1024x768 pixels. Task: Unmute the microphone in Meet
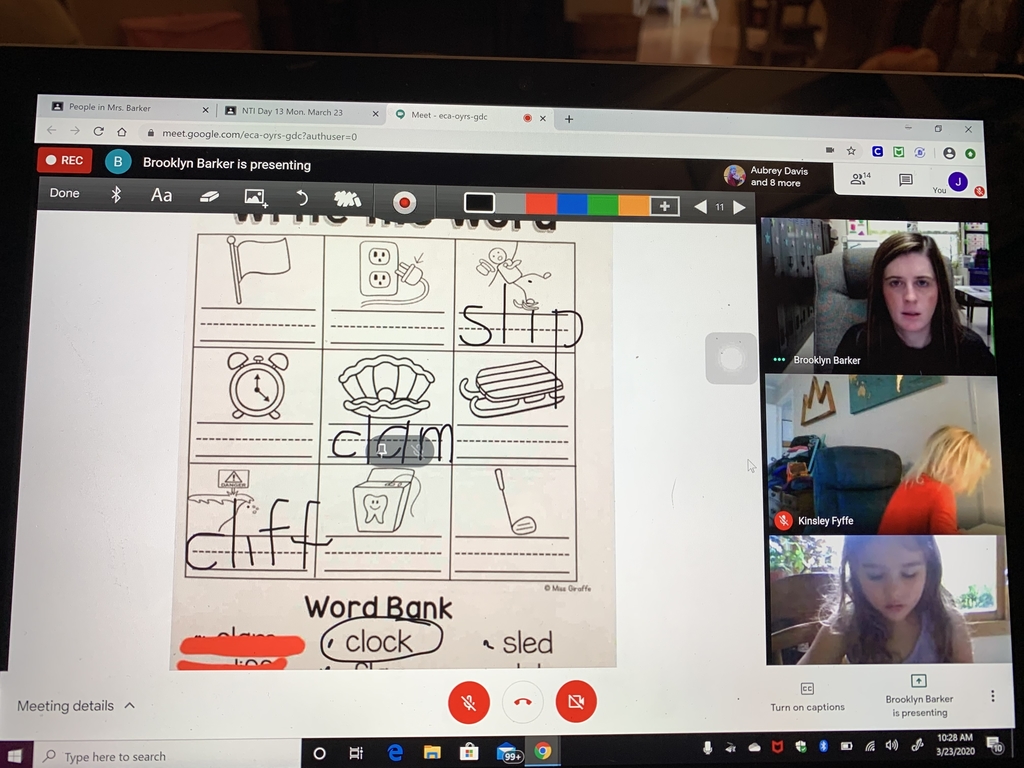(469, 702)
